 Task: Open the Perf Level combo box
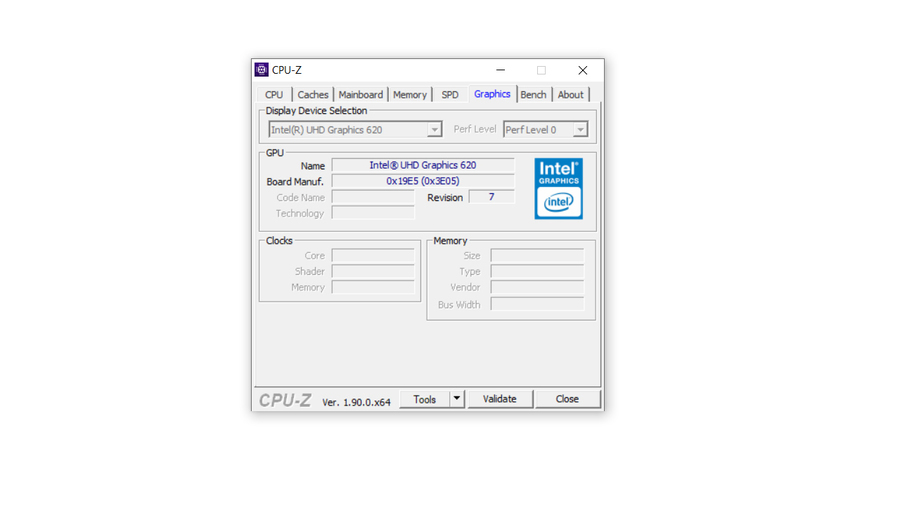[545, 130]
